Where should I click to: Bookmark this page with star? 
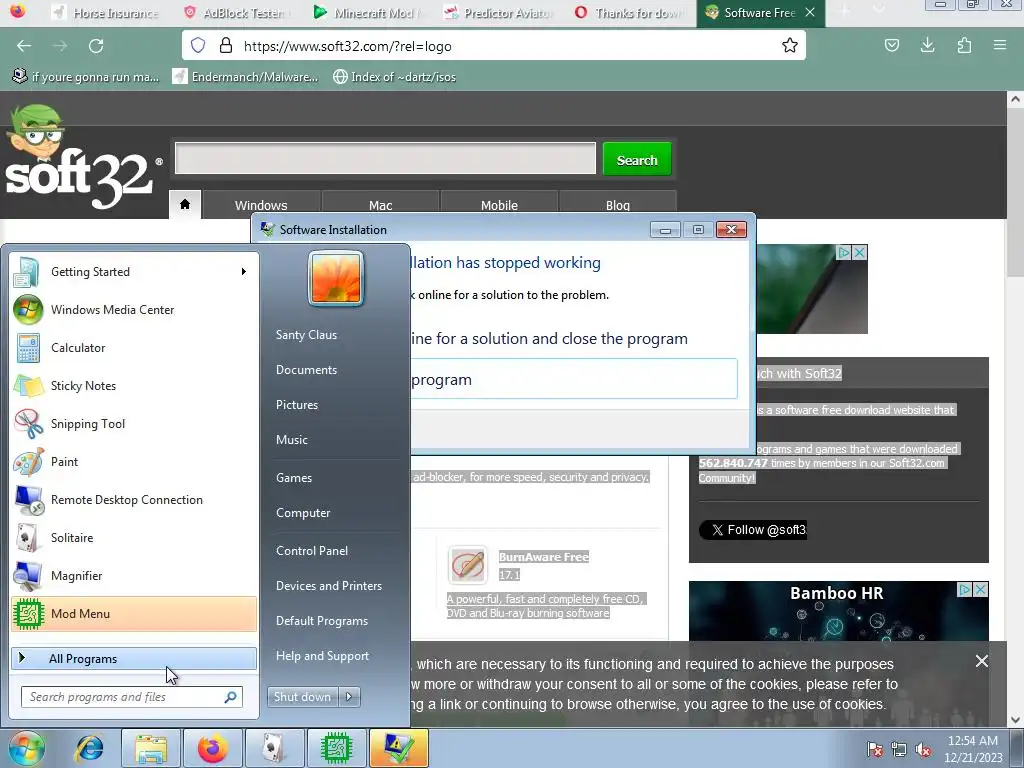click(x=790, y=46)
